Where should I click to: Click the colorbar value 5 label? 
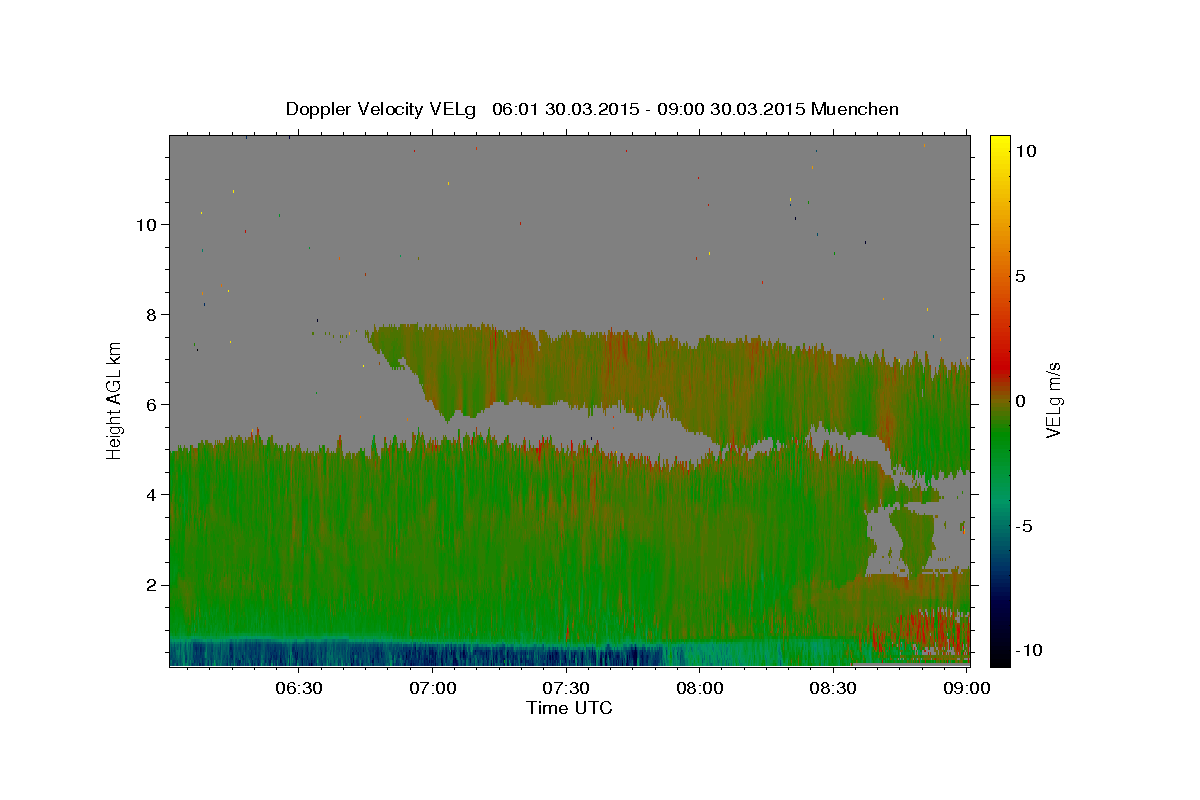click(x=1020, y=276)
